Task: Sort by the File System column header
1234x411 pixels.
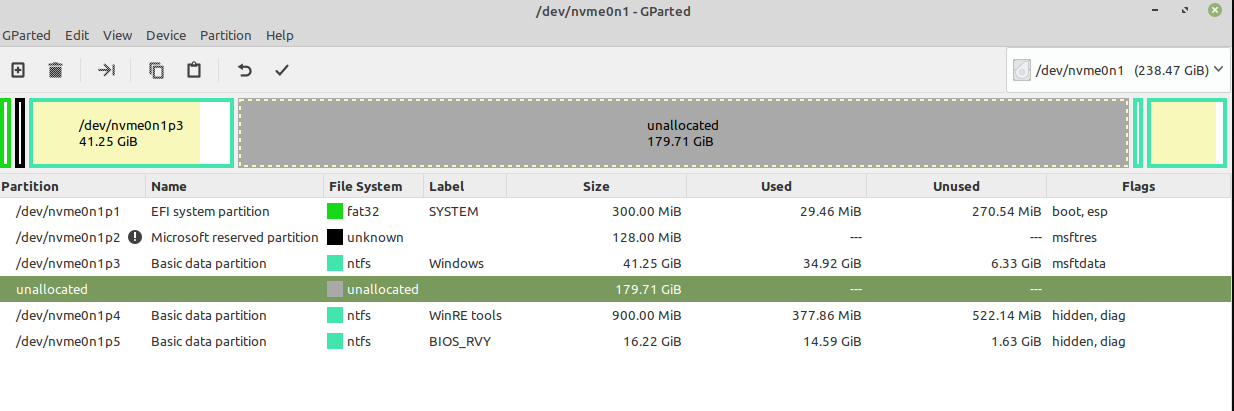Action: [365, 186]
